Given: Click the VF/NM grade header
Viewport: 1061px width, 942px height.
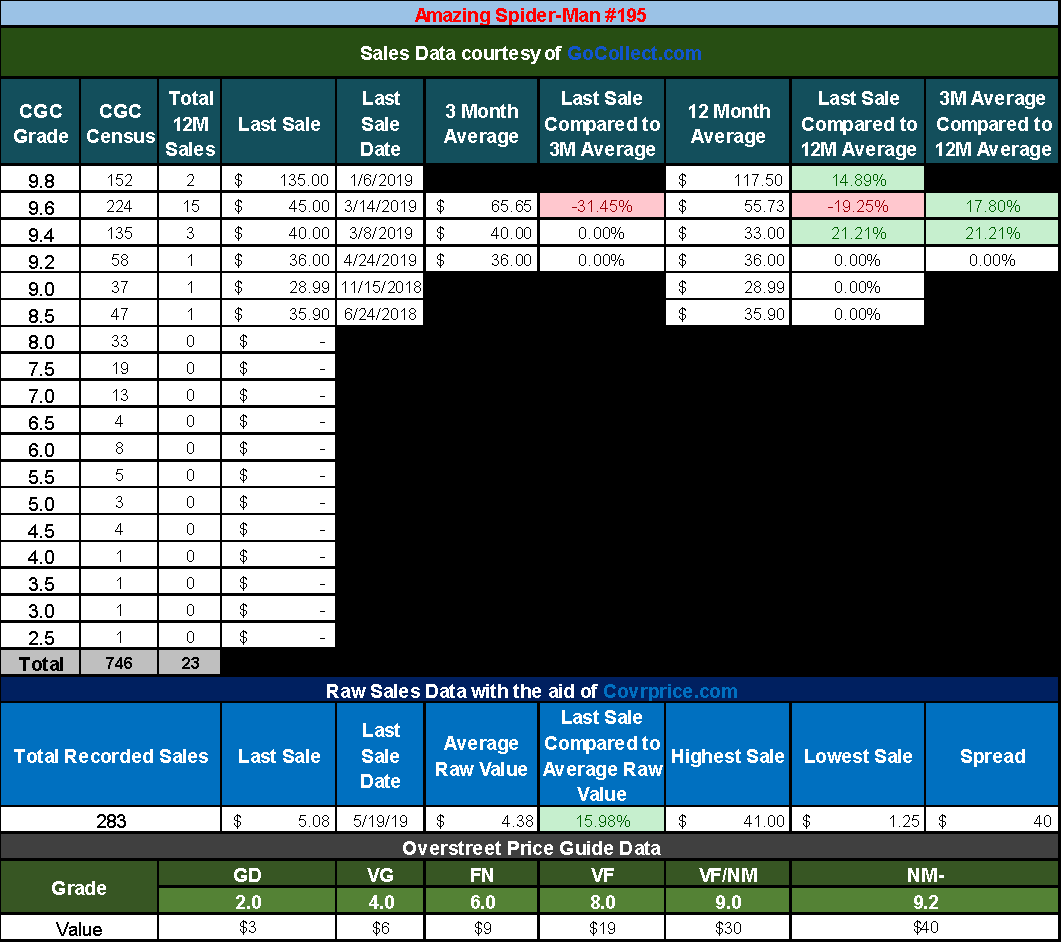Looking at the screenshot, I should (728, 874).
